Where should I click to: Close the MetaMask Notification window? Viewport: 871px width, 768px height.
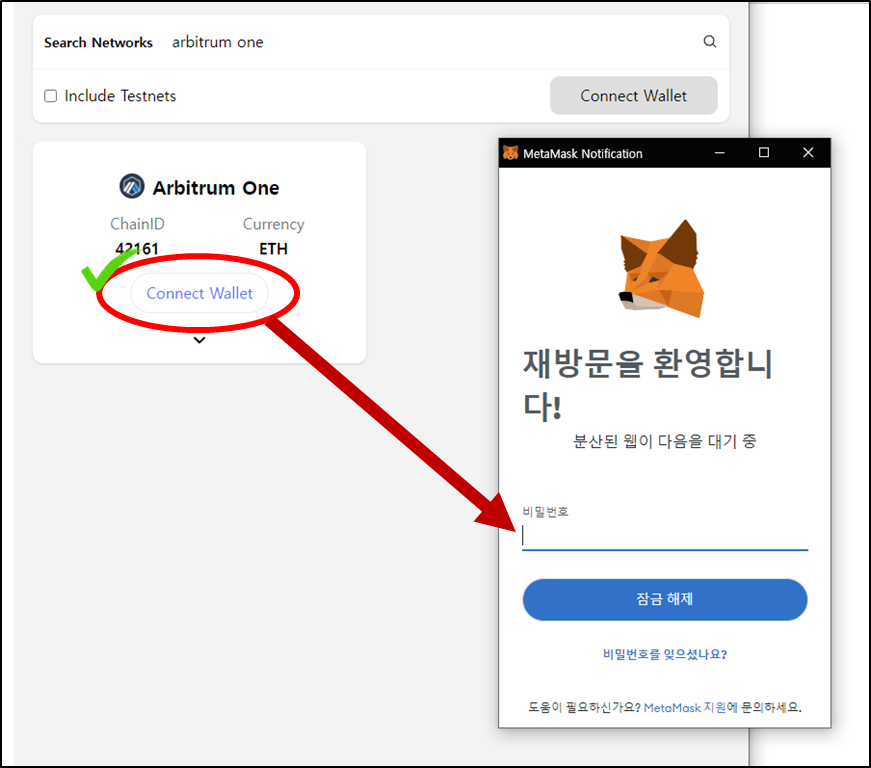808,153
